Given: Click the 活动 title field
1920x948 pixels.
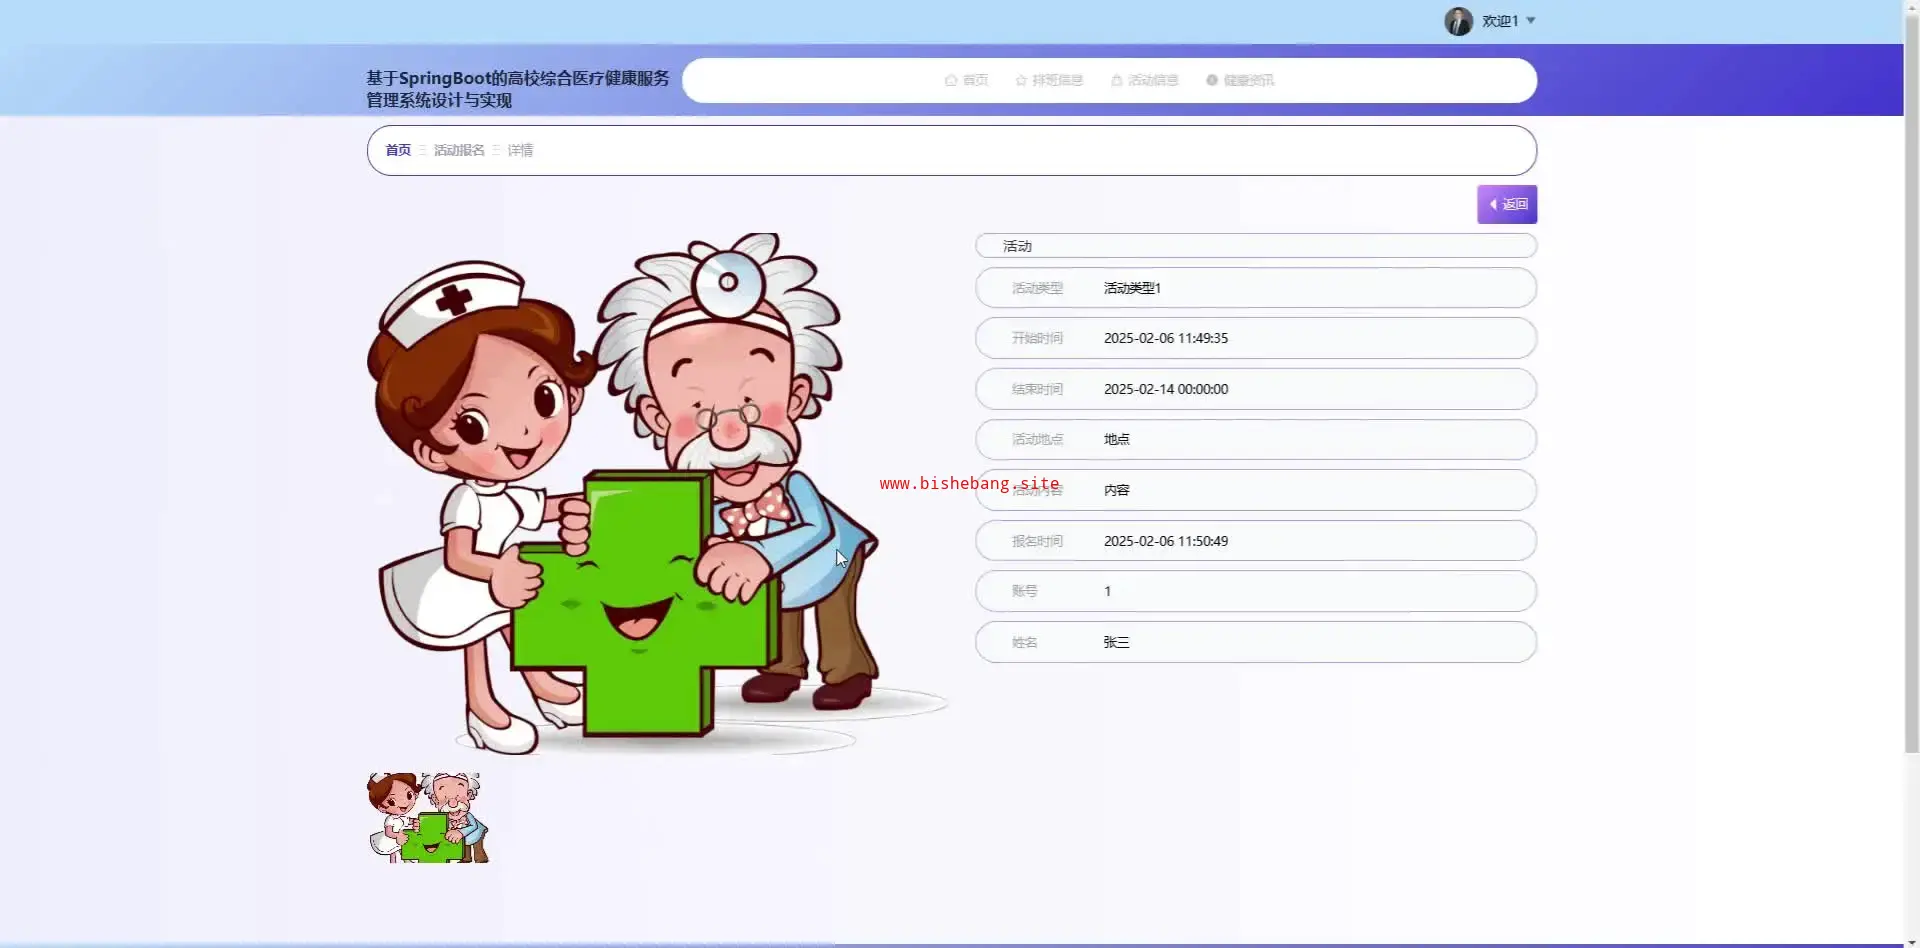Looking at the screenshot, I should (x=1256, y=246).
